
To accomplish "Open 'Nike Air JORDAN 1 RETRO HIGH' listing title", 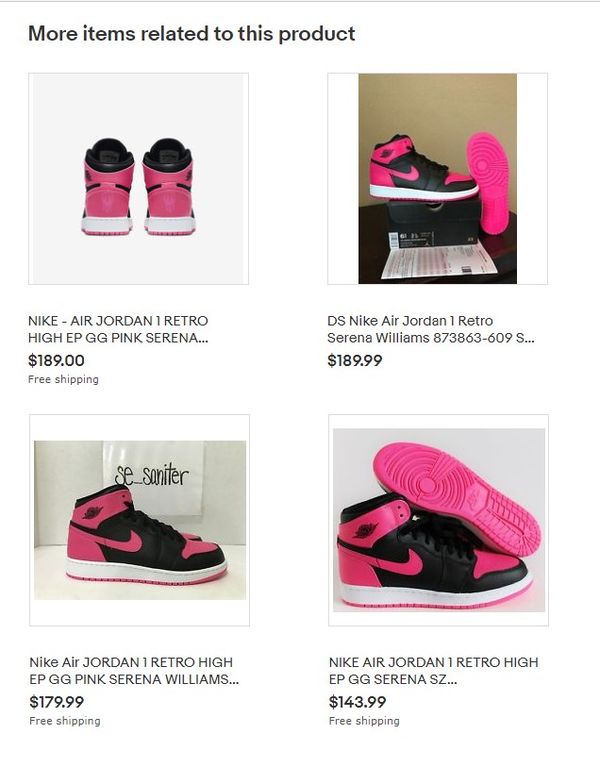I will tap(134, 670).
